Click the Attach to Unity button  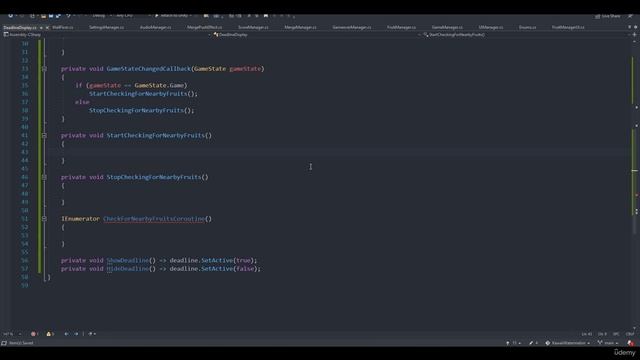point(173,16)
